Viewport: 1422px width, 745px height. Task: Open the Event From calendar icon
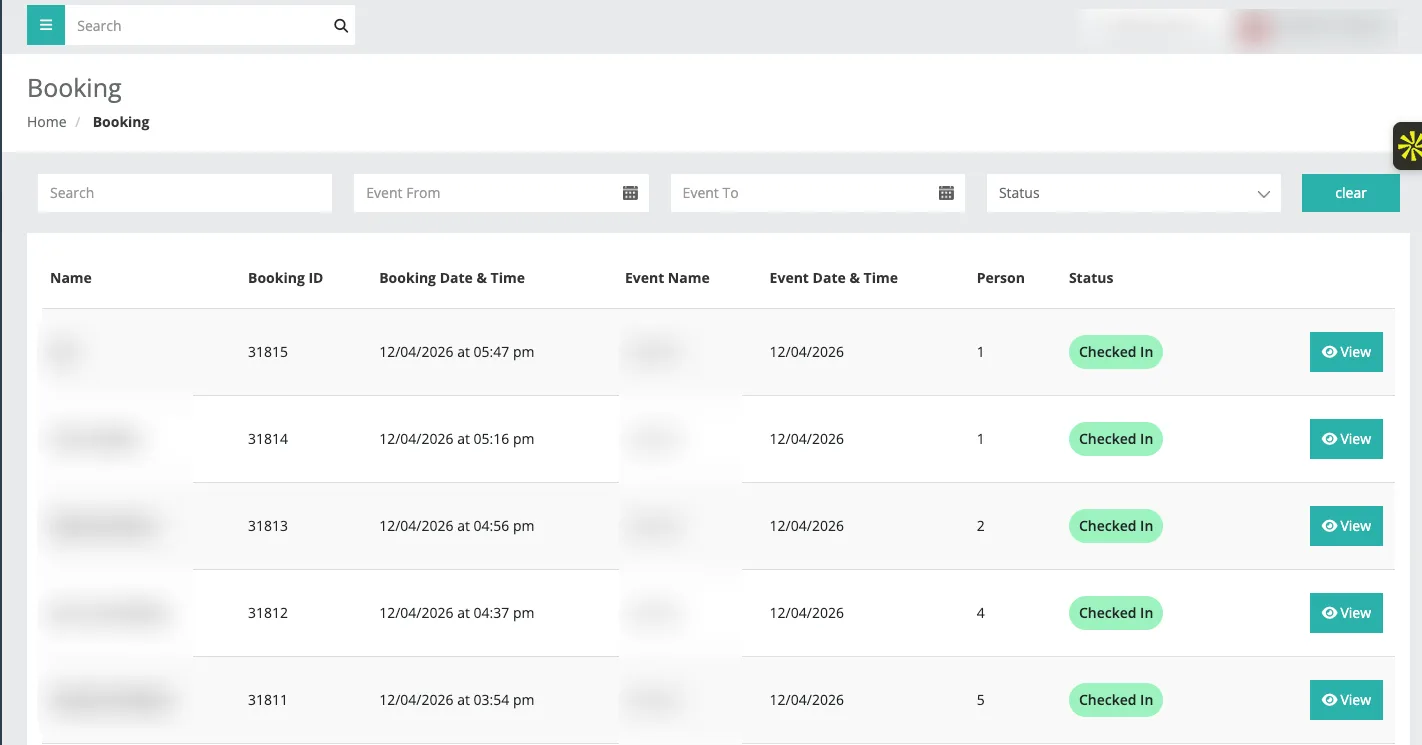[630, 193]
